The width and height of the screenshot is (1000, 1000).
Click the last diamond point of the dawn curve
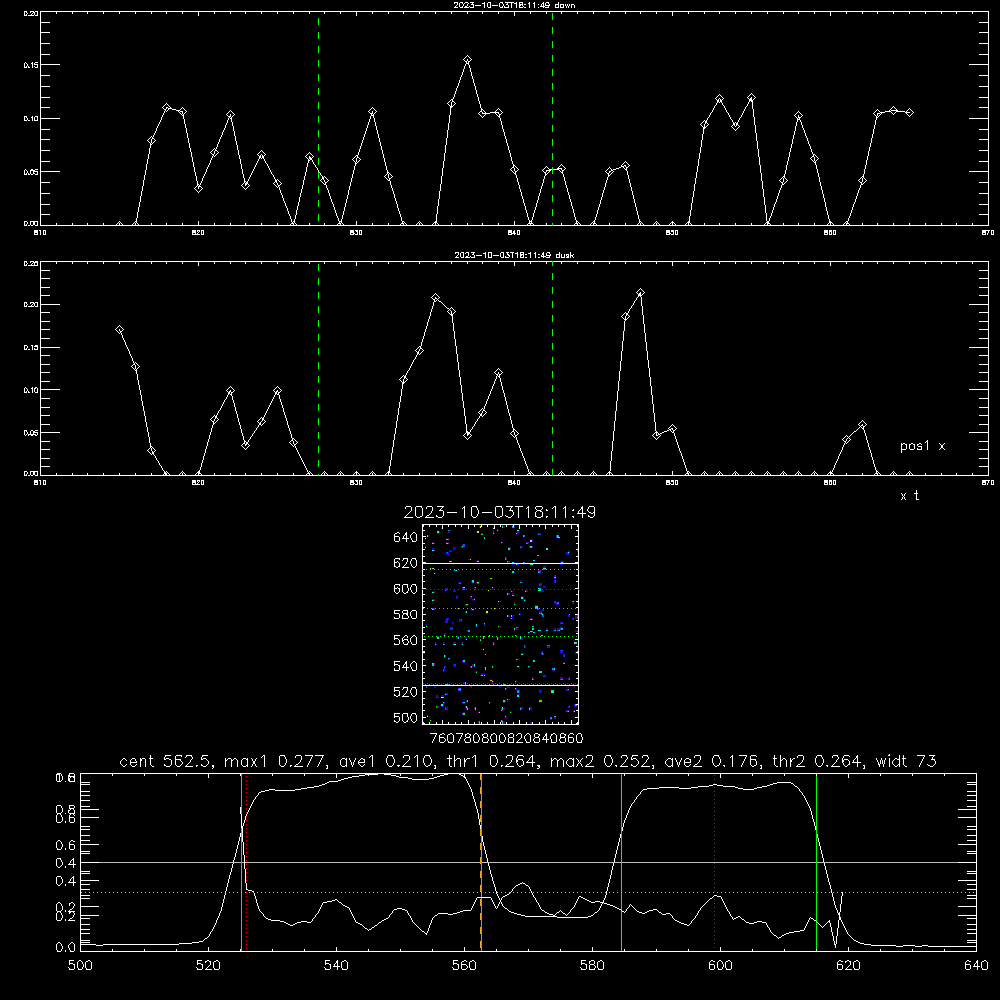[x=909, y=112]
